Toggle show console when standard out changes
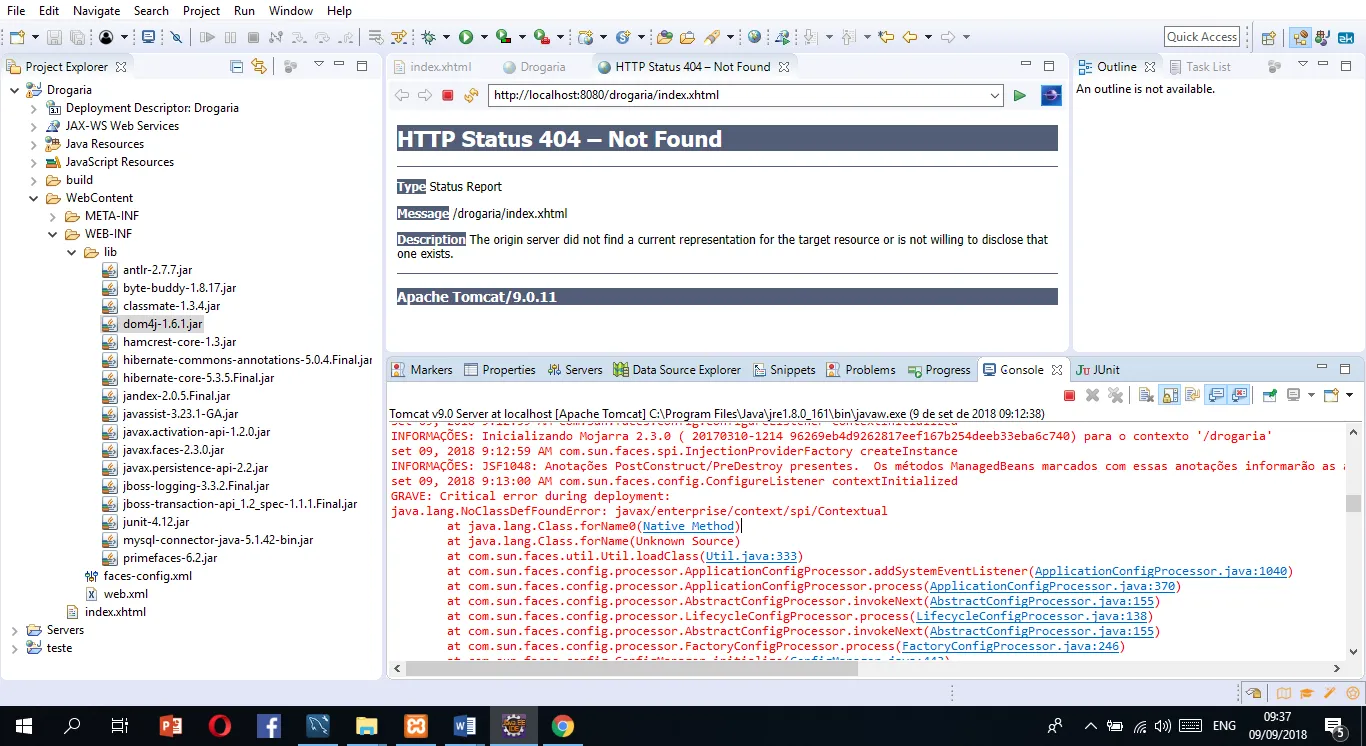 pyautogui.click(x=1216, y=395)
